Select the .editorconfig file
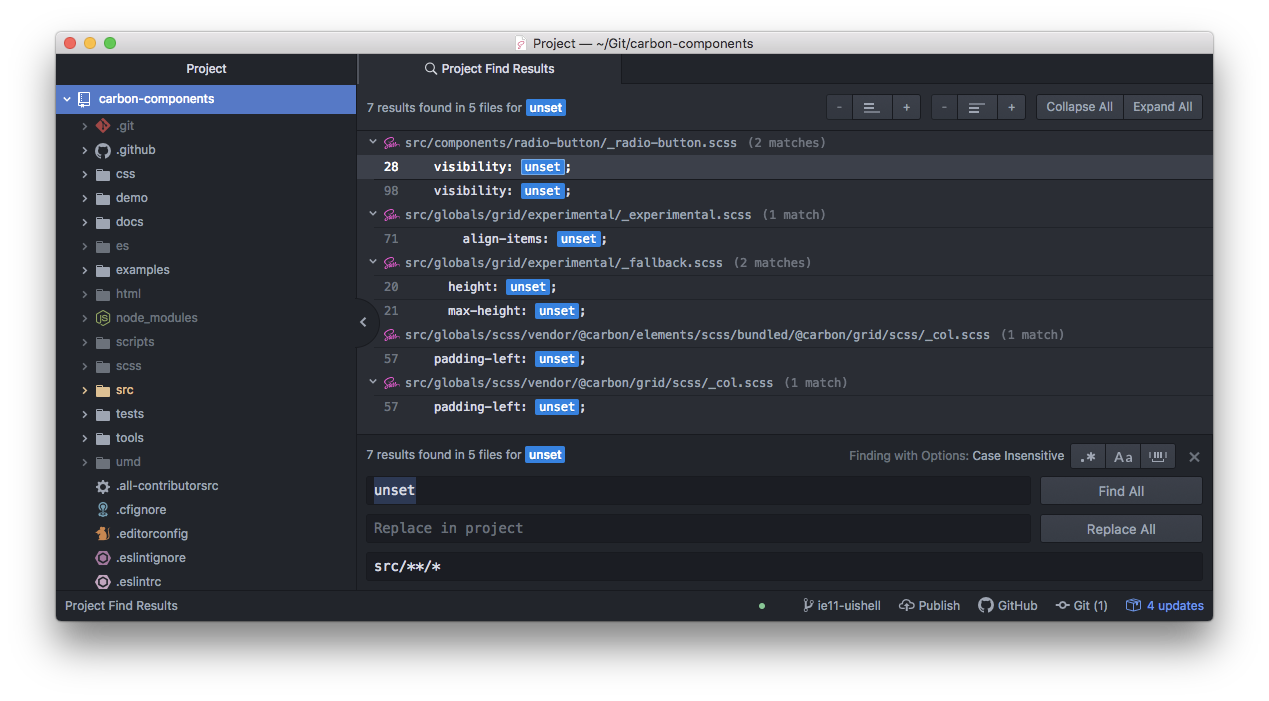 coord(206,534)
